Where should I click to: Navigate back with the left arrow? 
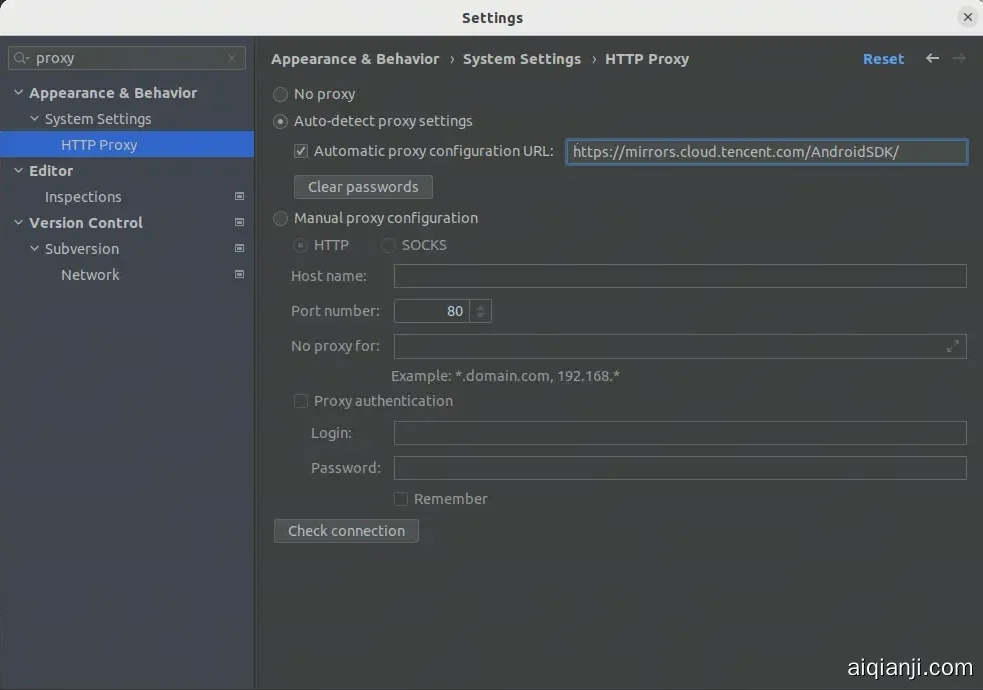click(x=932, y=59)
